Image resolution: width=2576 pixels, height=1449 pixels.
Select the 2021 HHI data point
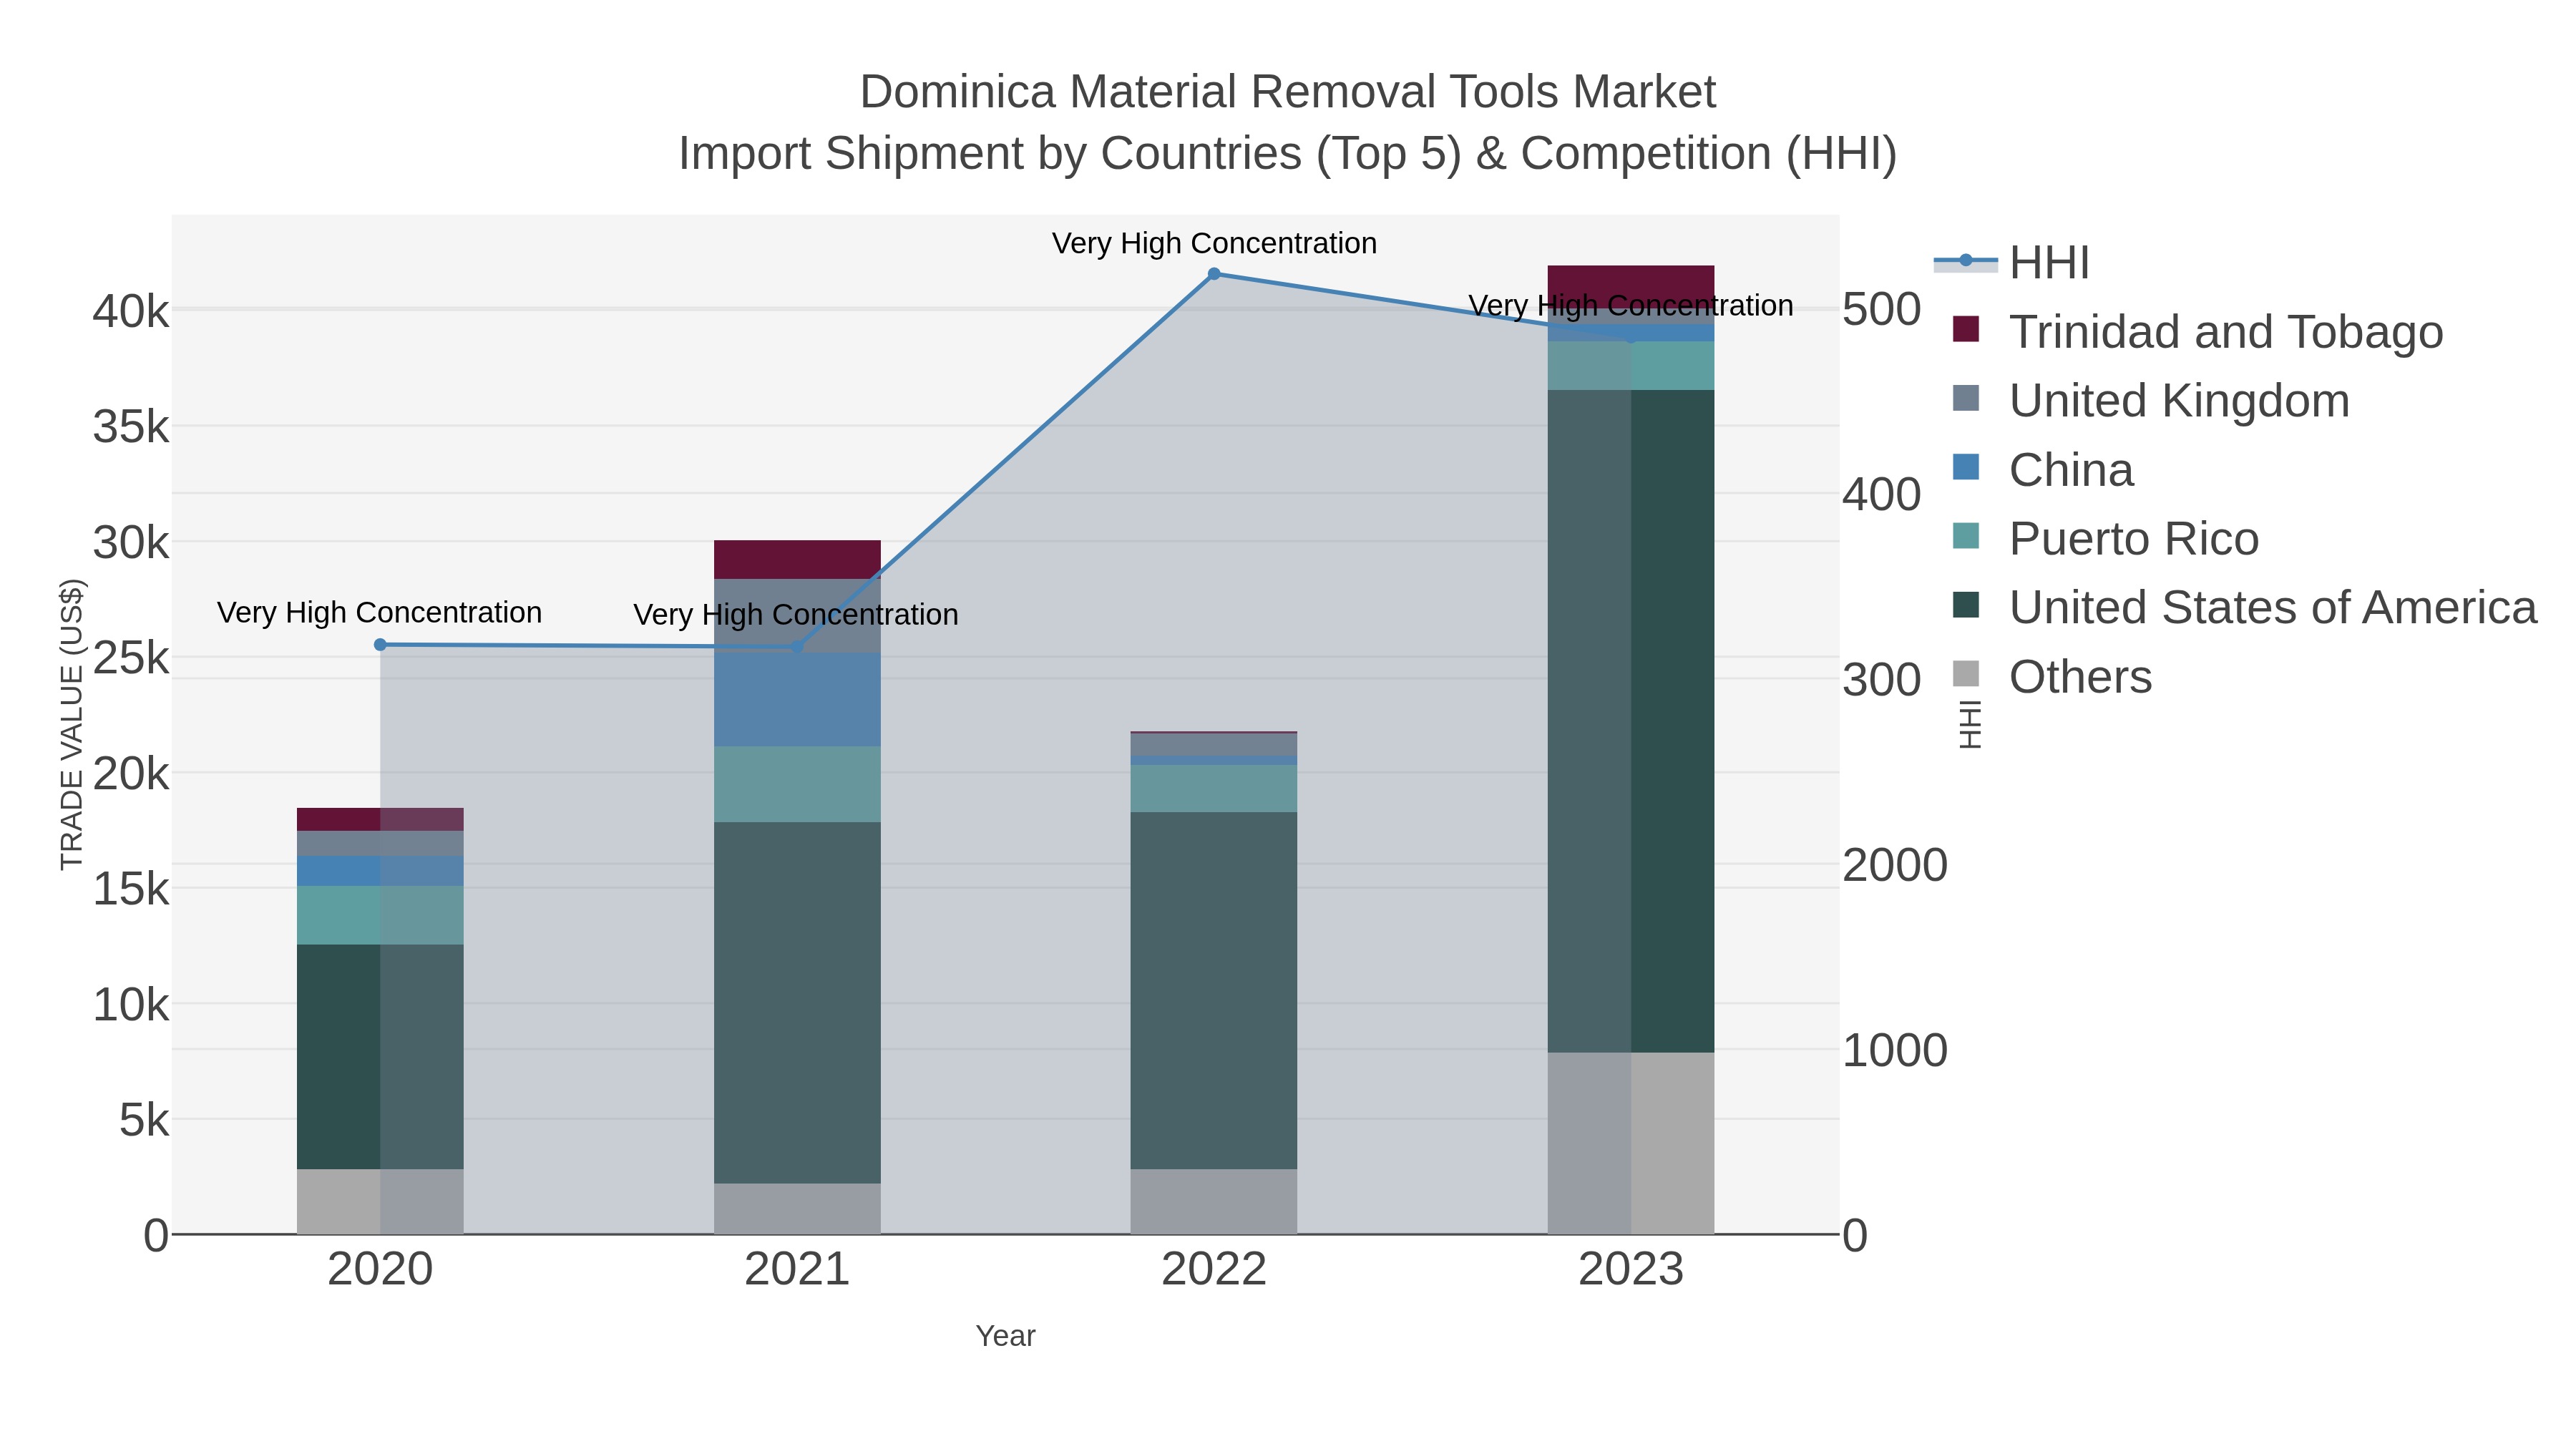pyautogui.click(x=797, y=647)
